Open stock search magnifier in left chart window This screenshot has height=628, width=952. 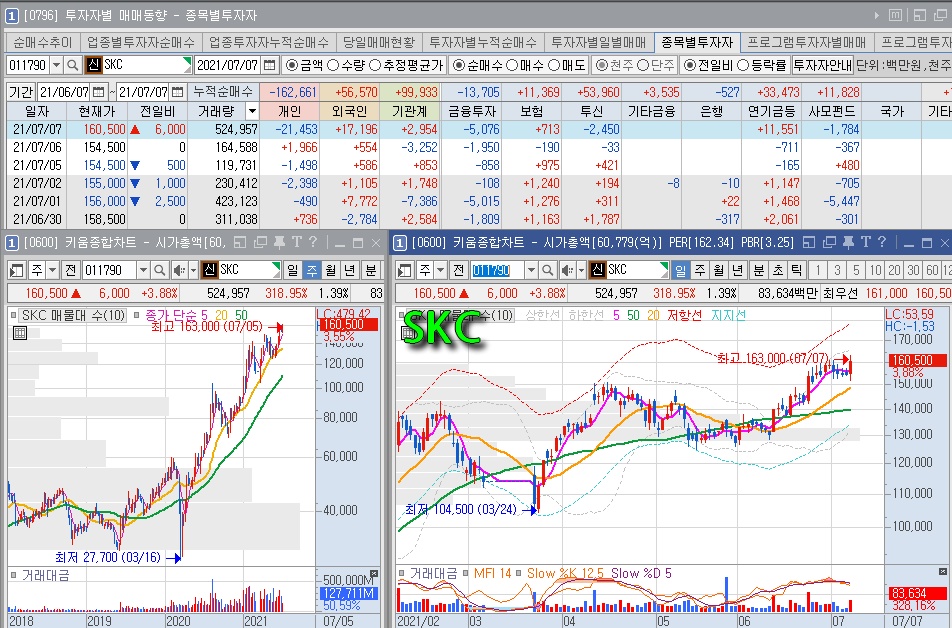(159, 270)
